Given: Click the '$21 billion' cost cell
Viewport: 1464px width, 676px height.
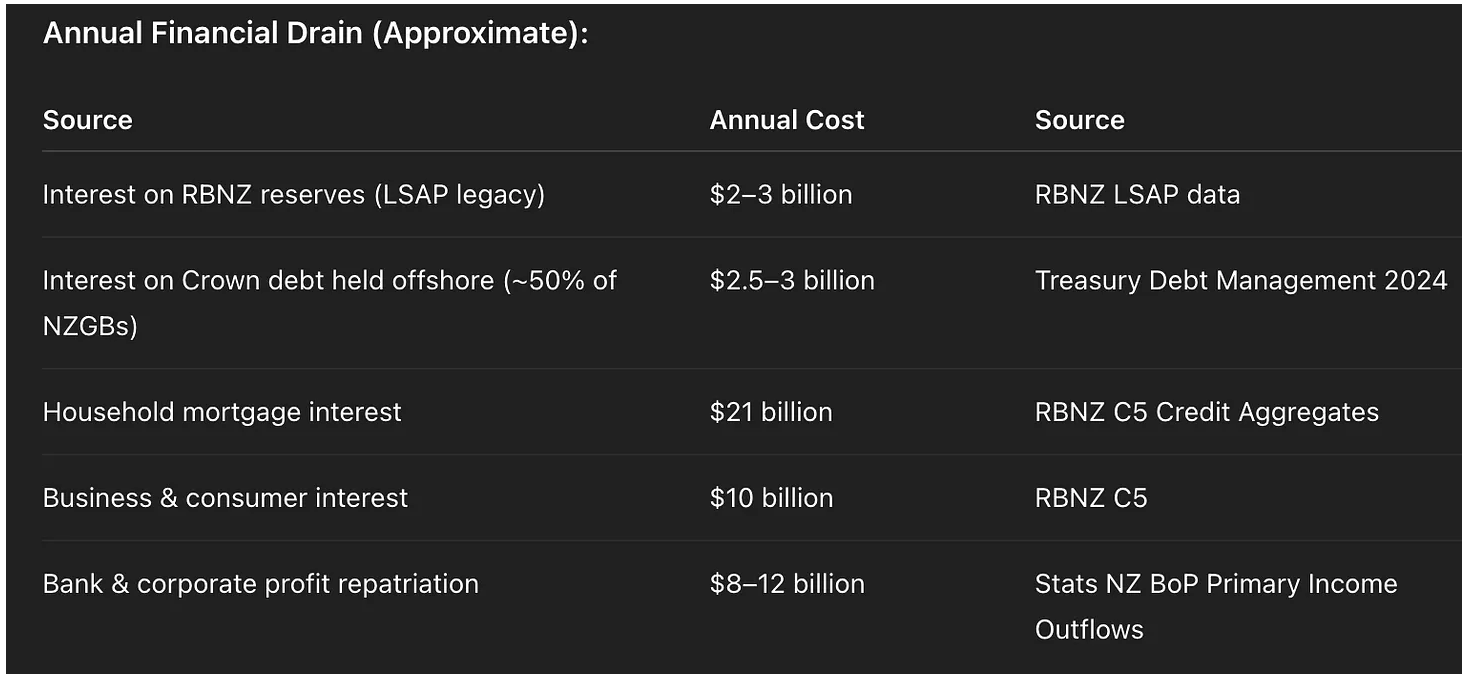Looking at the screenshot, I should (x=770, y=412).
